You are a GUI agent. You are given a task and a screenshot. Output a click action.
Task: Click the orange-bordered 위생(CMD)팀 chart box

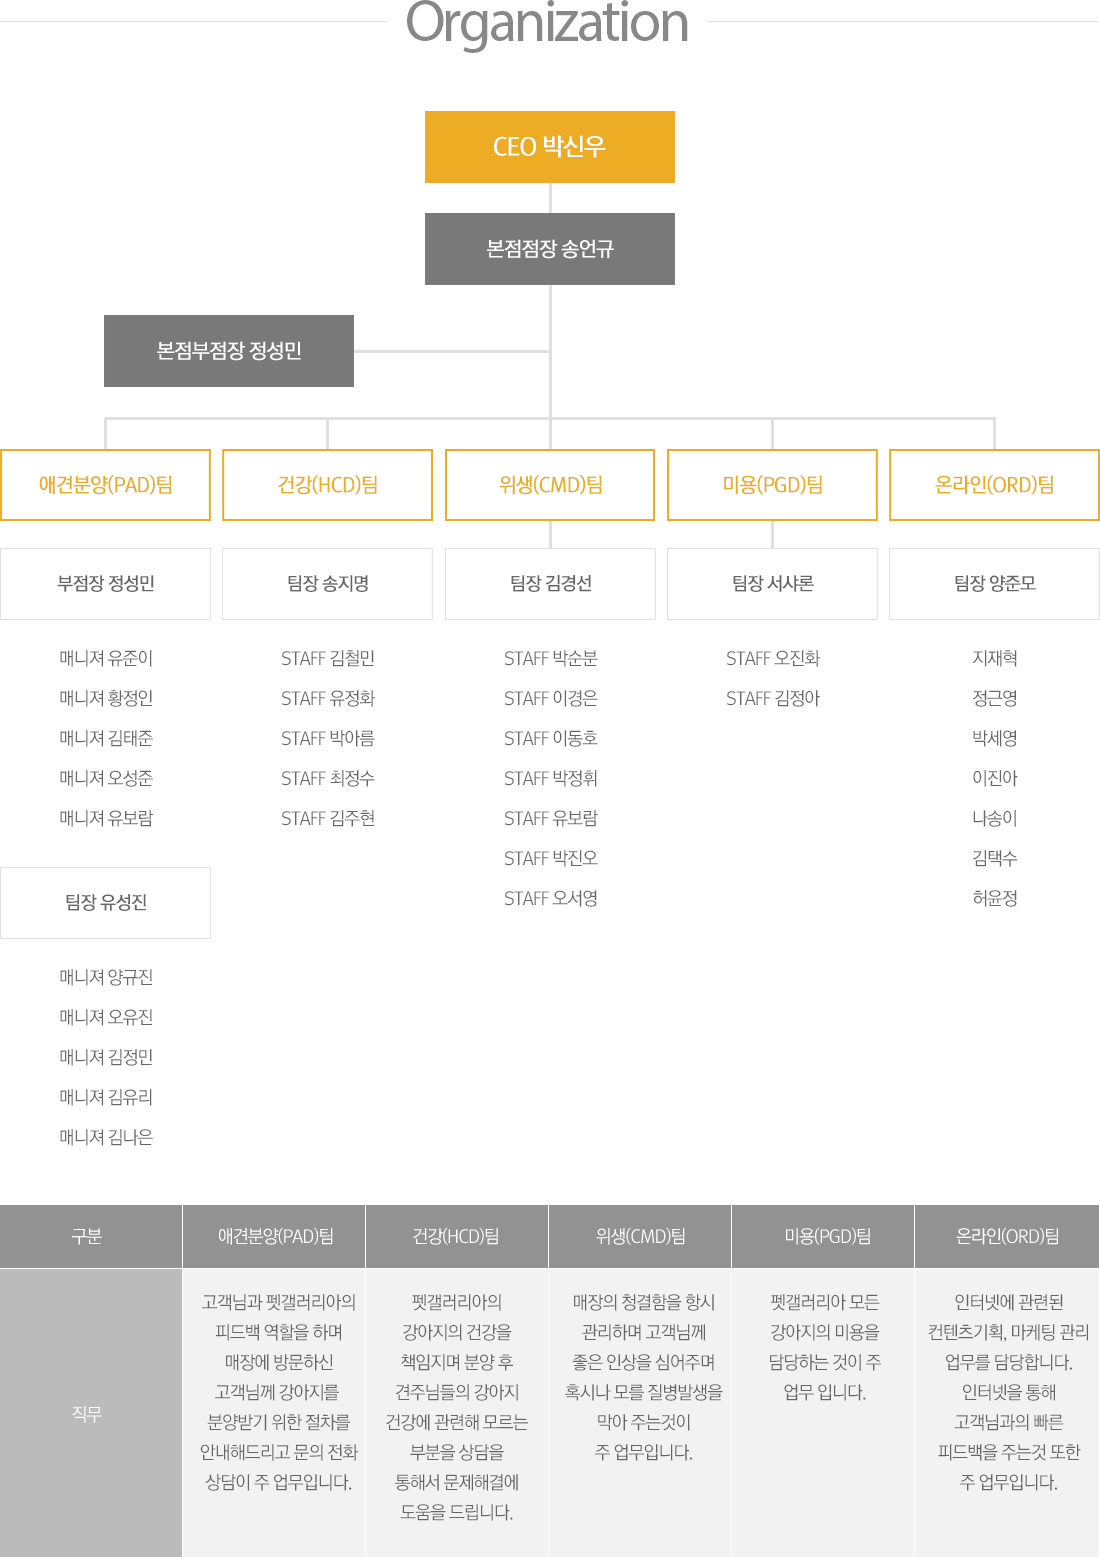point(550,485)
